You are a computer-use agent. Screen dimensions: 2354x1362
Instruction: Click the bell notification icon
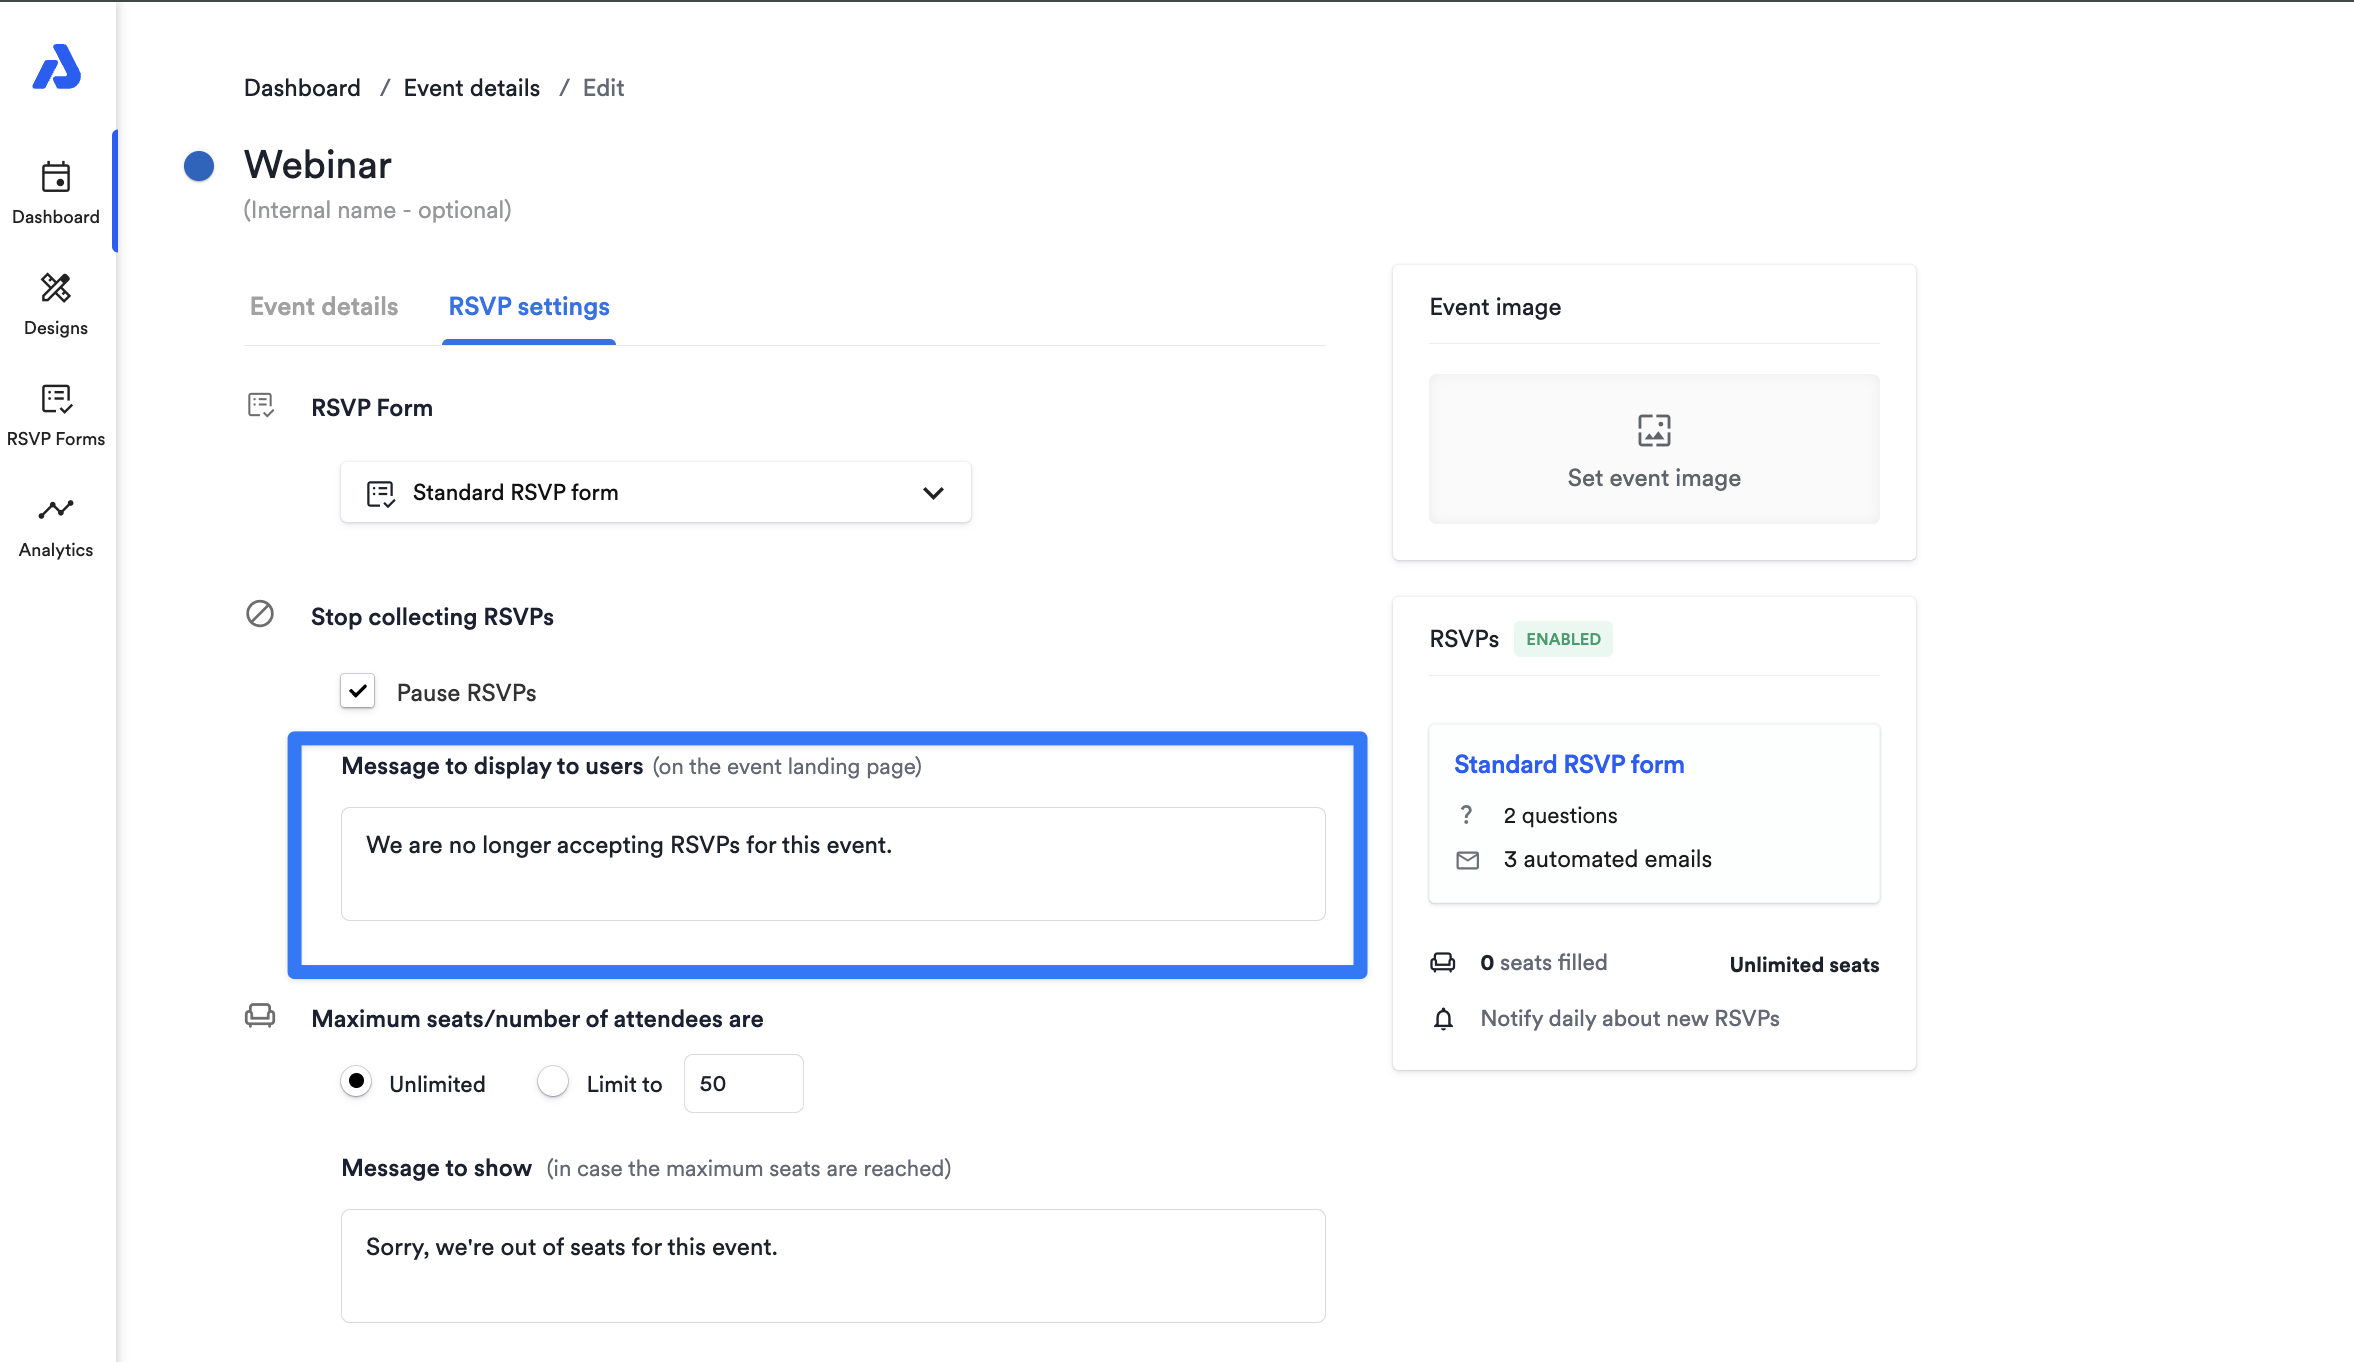pyautogui.click(x=1443, y=1019)
